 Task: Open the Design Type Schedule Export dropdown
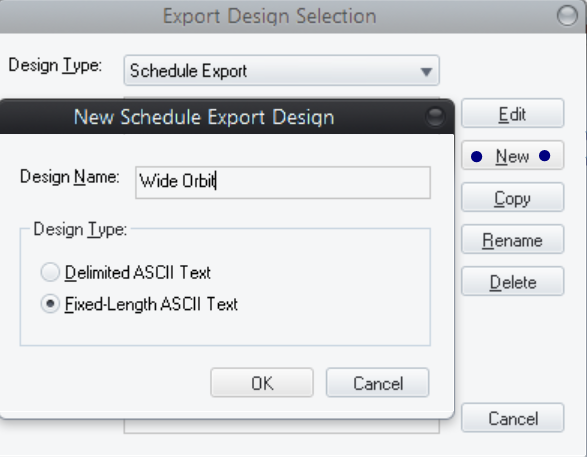282,71
